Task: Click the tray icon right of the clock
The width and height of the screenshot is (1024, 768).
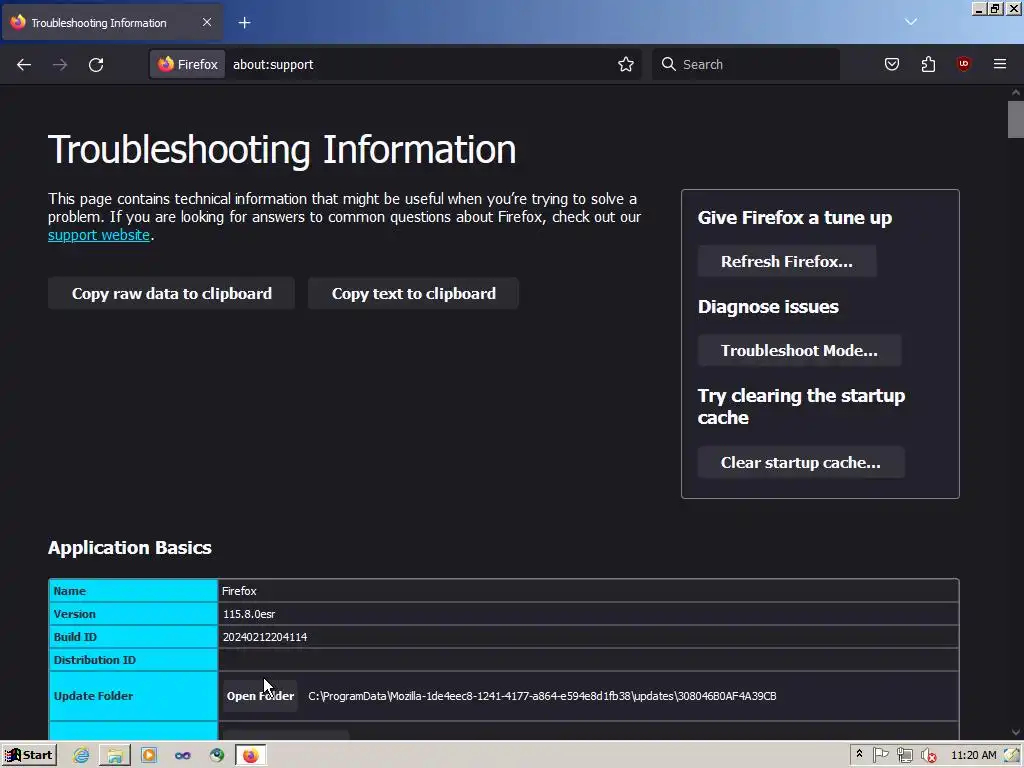Action: [1012, 755]
